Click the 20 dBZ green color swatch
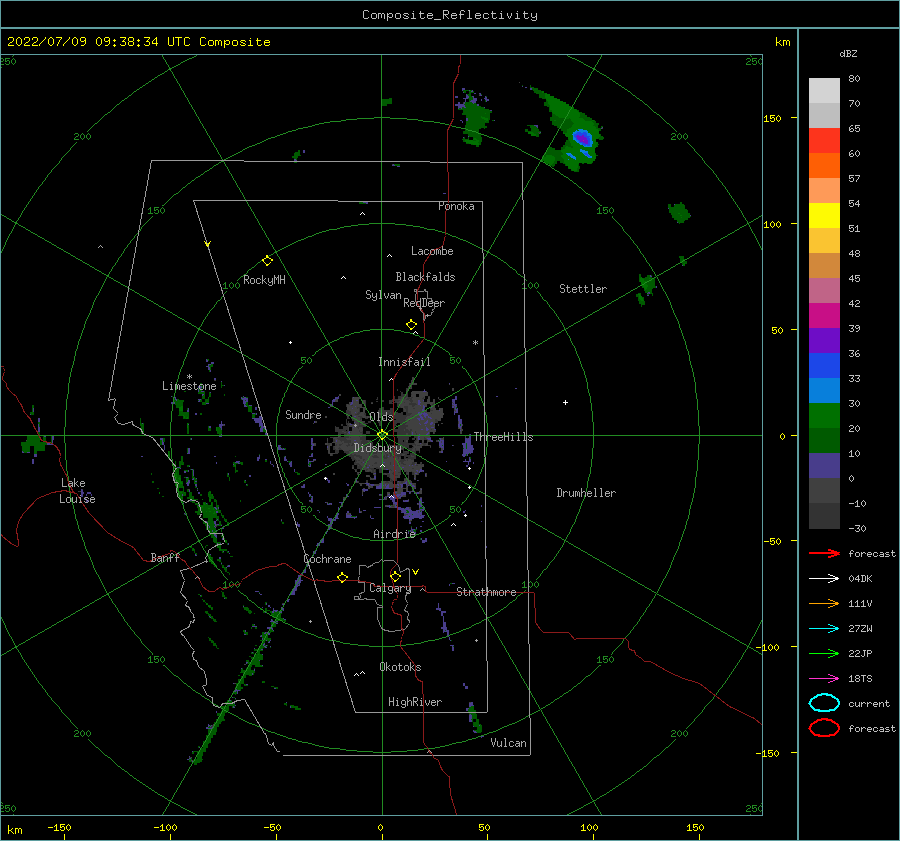This screenshot has width=900, height=841. click(824, 416)
